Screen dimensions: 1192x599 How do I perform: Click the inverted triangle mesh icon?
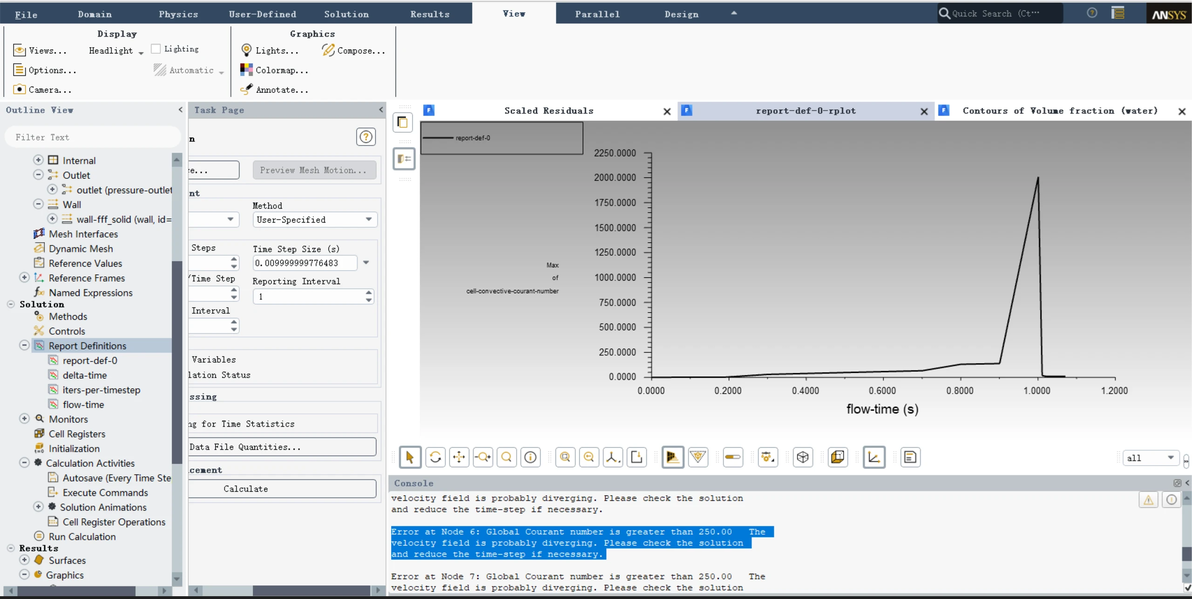point(698,457)
